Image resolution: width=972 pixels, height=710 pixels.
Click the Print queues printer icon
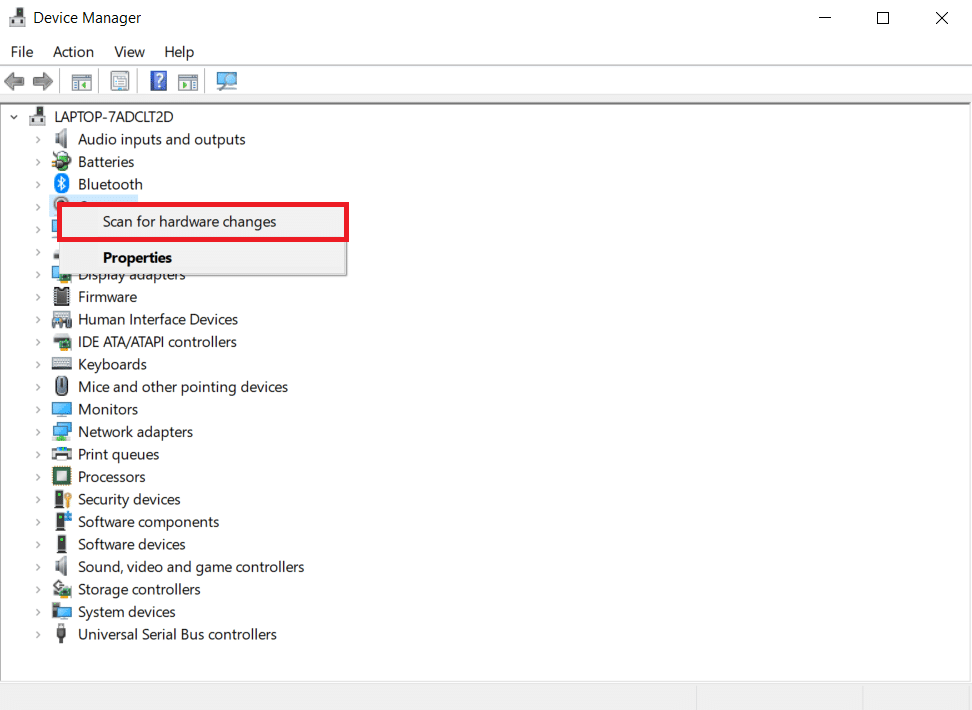pyautogui.click(x=61, y=454)
